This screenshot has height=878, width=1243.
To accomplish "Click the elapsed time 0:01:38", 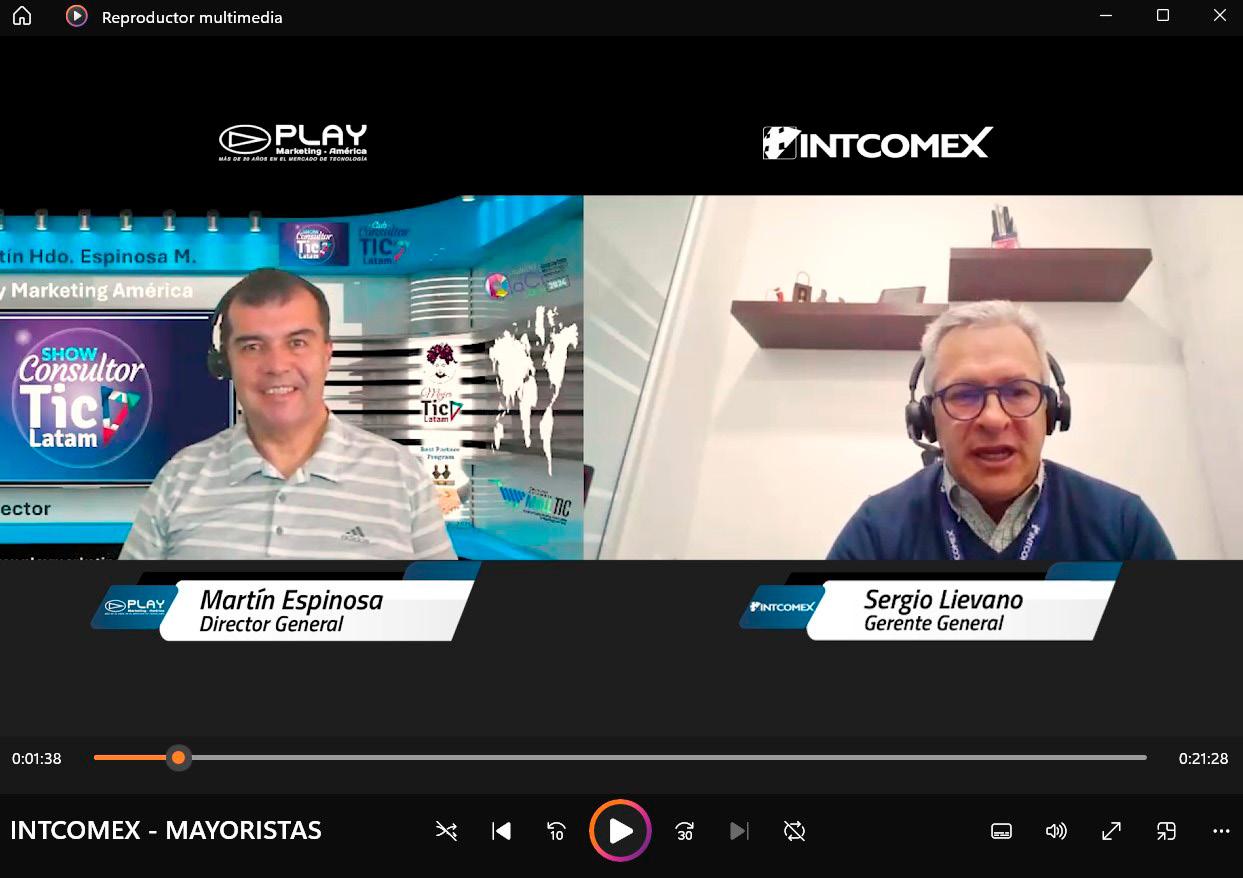I will point(37,759).
